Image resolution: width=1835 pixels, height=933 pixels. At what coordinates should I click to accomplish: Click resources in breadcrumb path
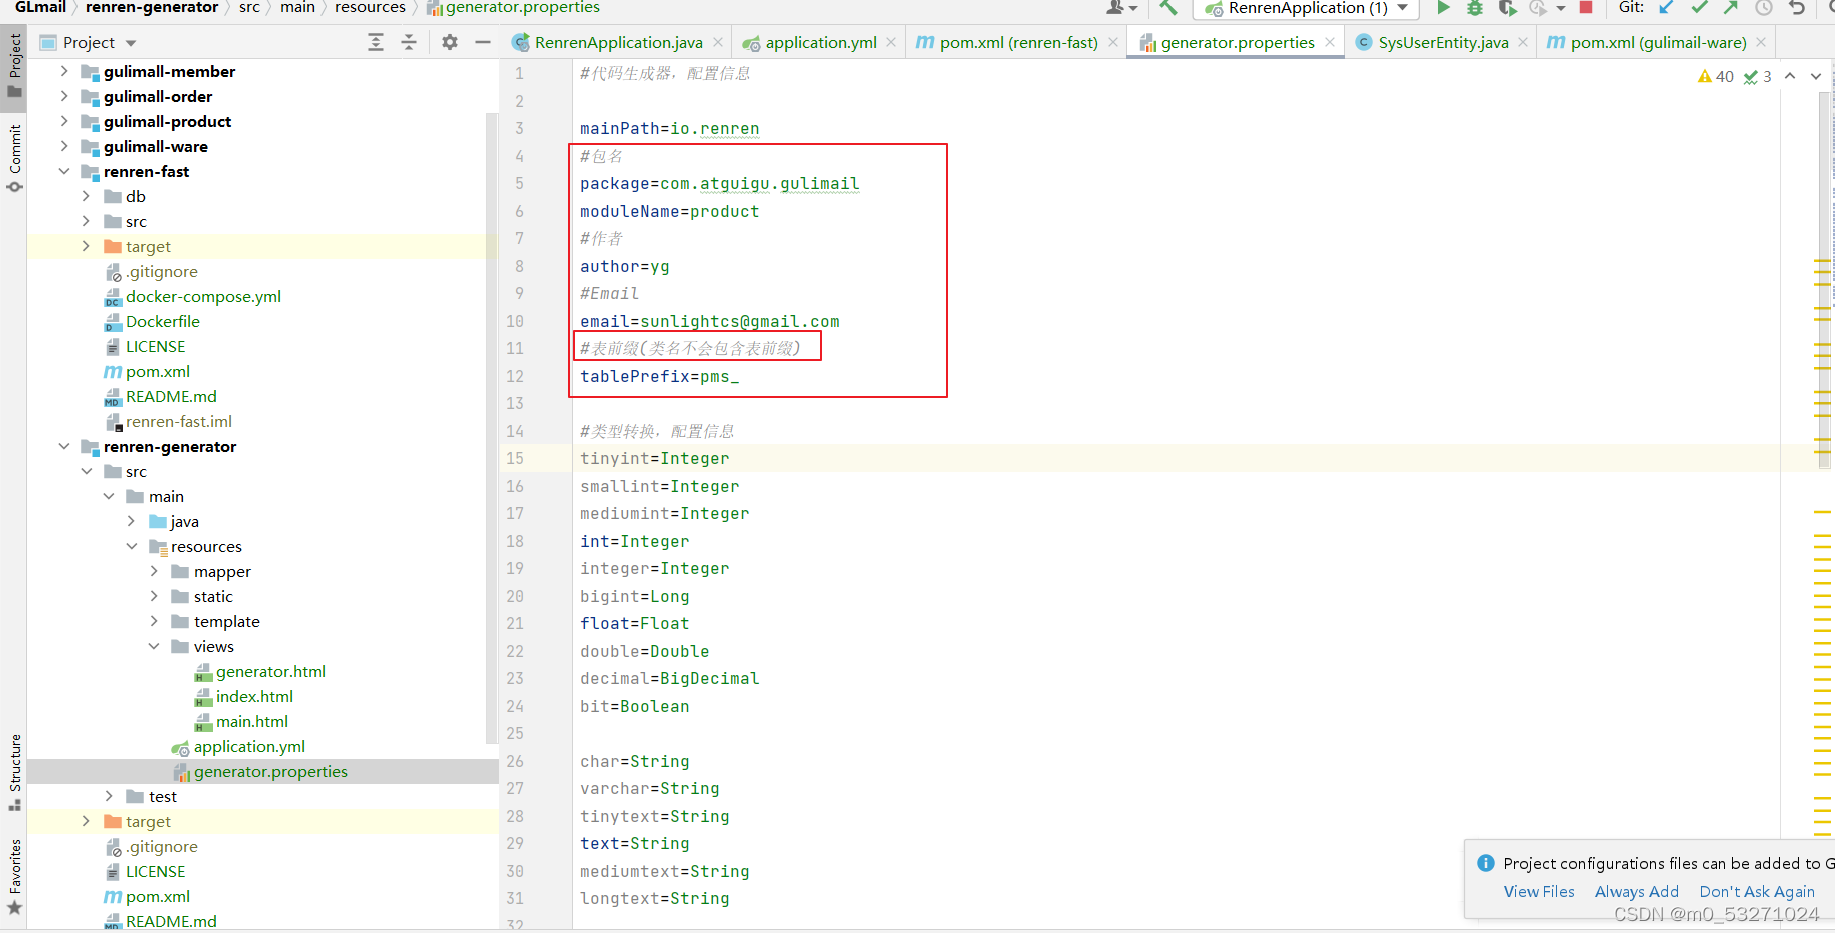370,8
